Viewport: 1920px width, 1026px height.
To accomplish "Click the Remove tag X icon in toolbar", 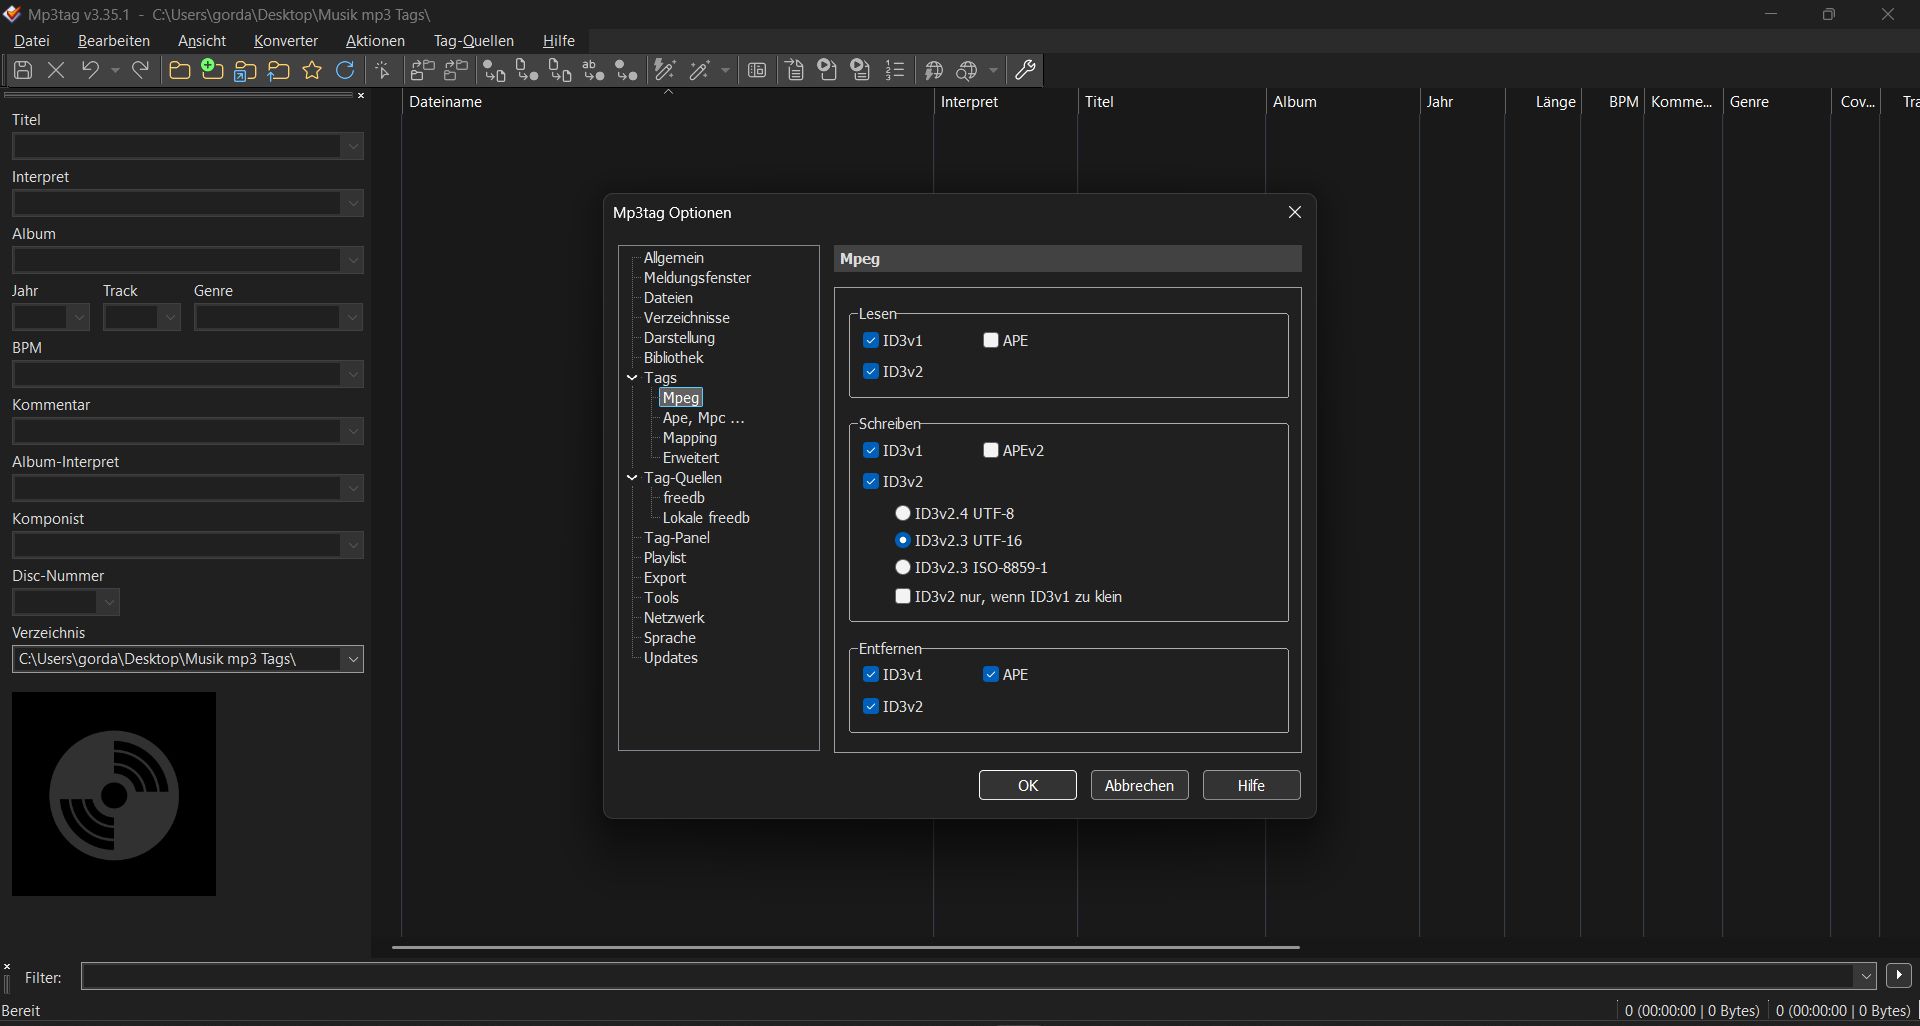I will tap(56, 70).
